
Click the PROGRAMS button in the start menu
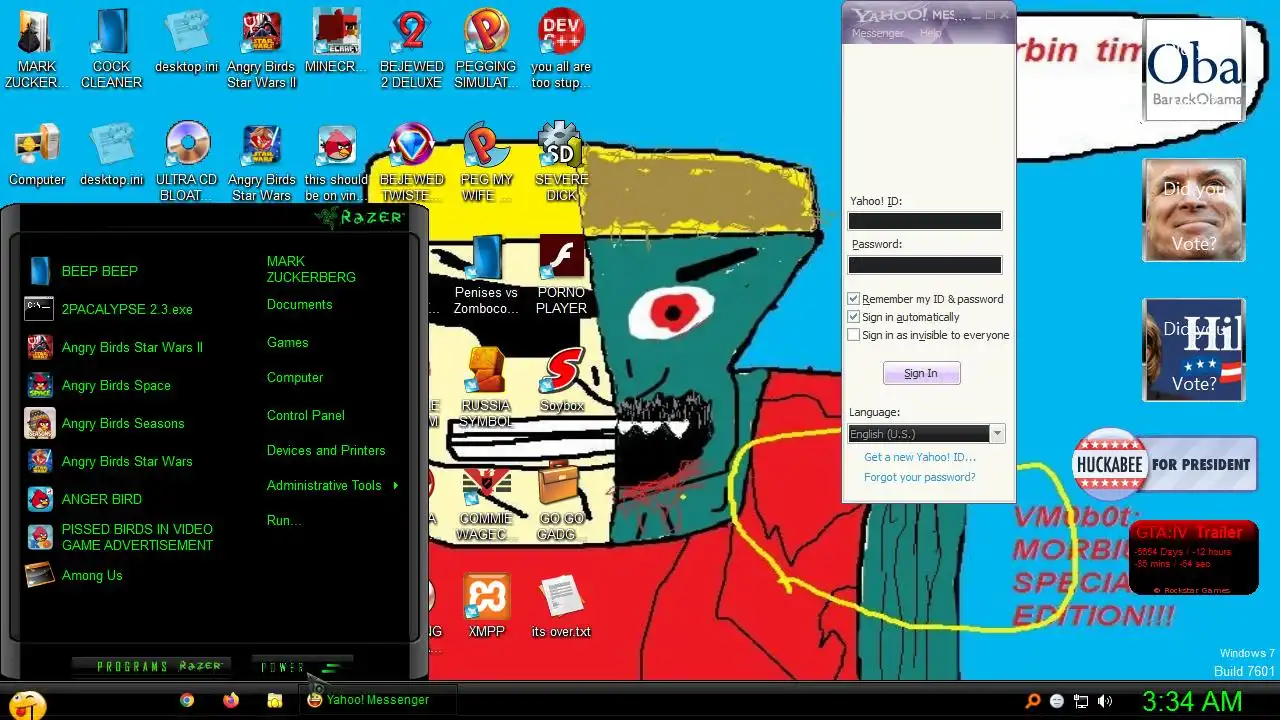click(x=151, y=666)
